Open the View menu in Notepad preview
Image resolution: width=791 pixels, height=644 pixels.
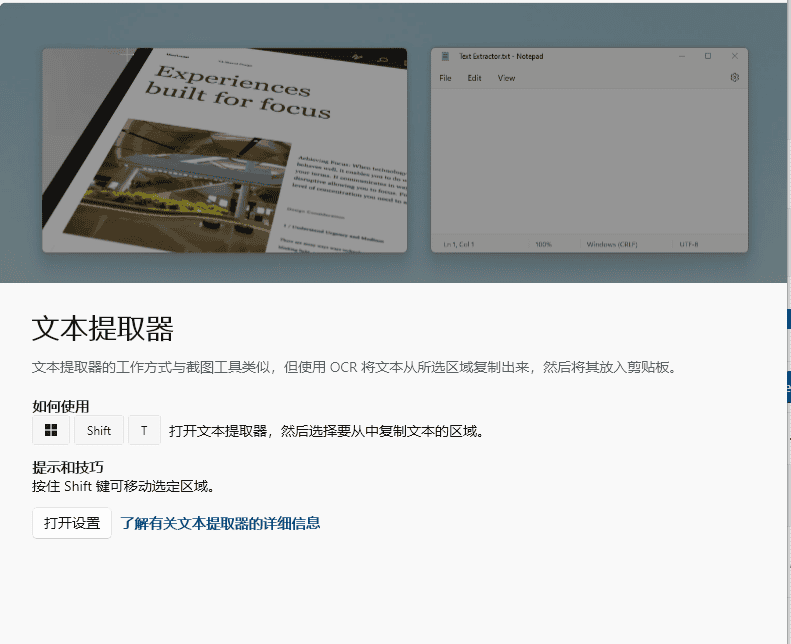tap(506, 78)
